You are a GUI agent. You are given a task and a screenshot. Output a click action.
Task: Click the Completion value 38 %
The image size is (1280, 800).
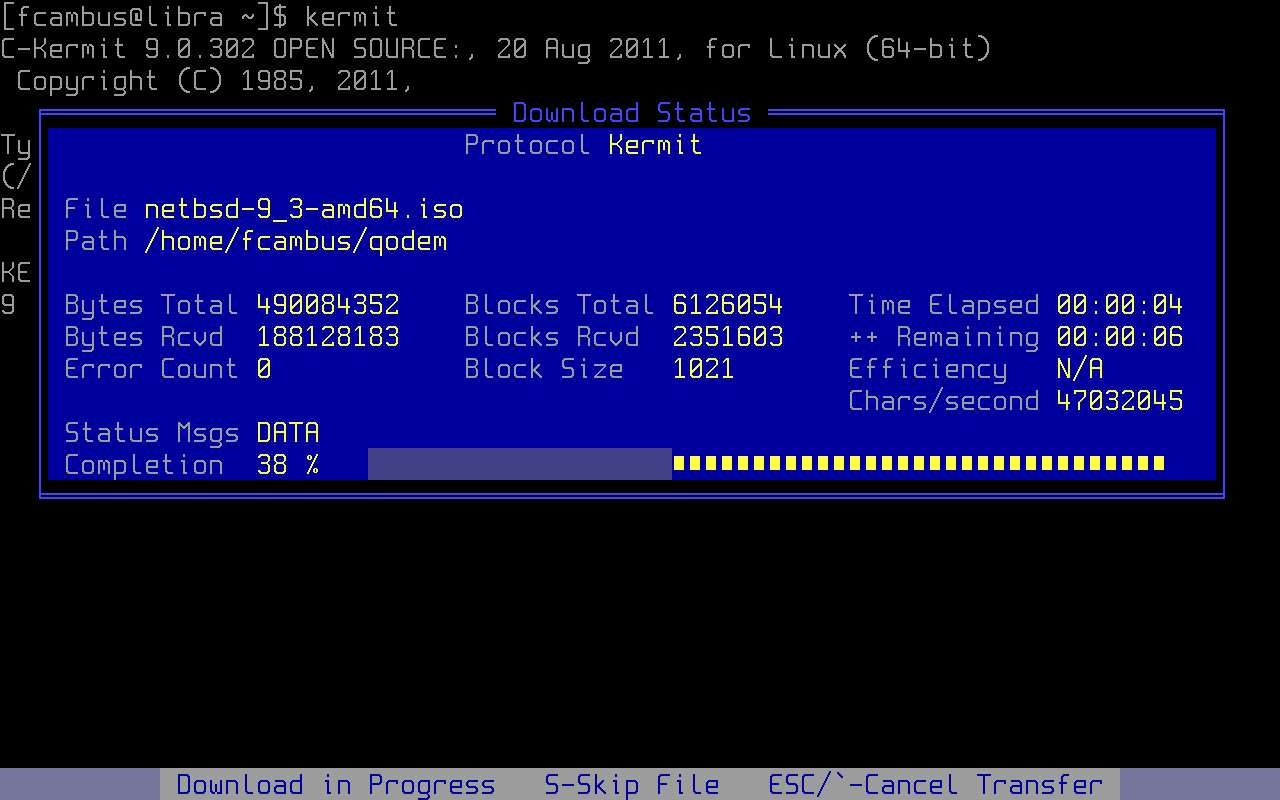pos(288,465)
